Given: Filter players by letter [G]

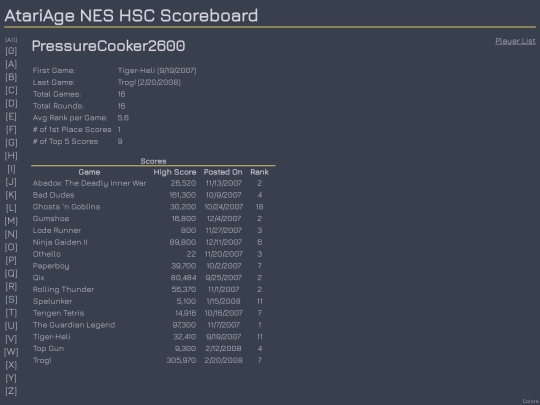Looking at the screenshot, I should 11,143.
